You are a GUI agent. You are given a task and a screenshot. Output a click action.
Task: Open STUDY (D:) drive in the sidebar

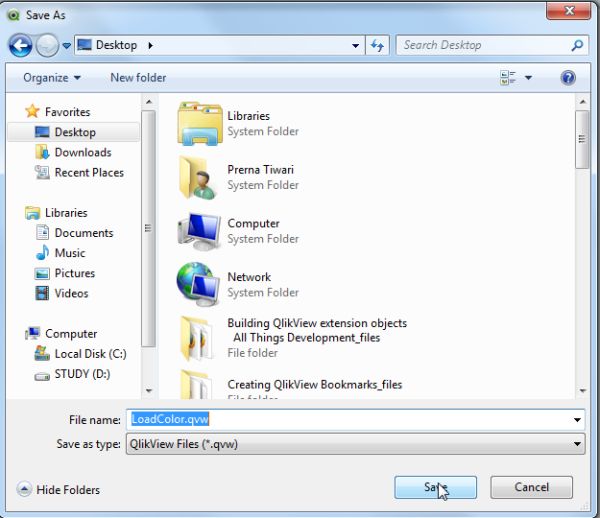pos(73,374)
